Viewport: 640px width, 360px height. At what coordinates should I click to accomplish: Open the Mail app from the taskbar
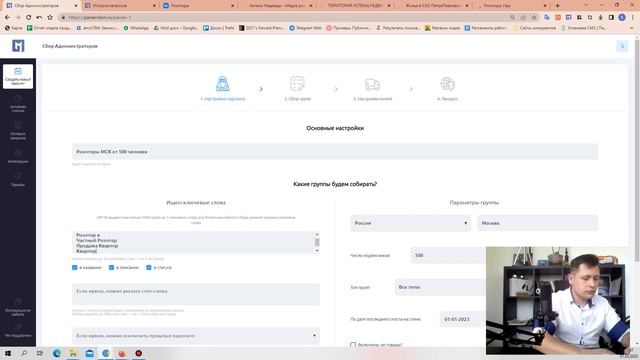click(89, 353)
